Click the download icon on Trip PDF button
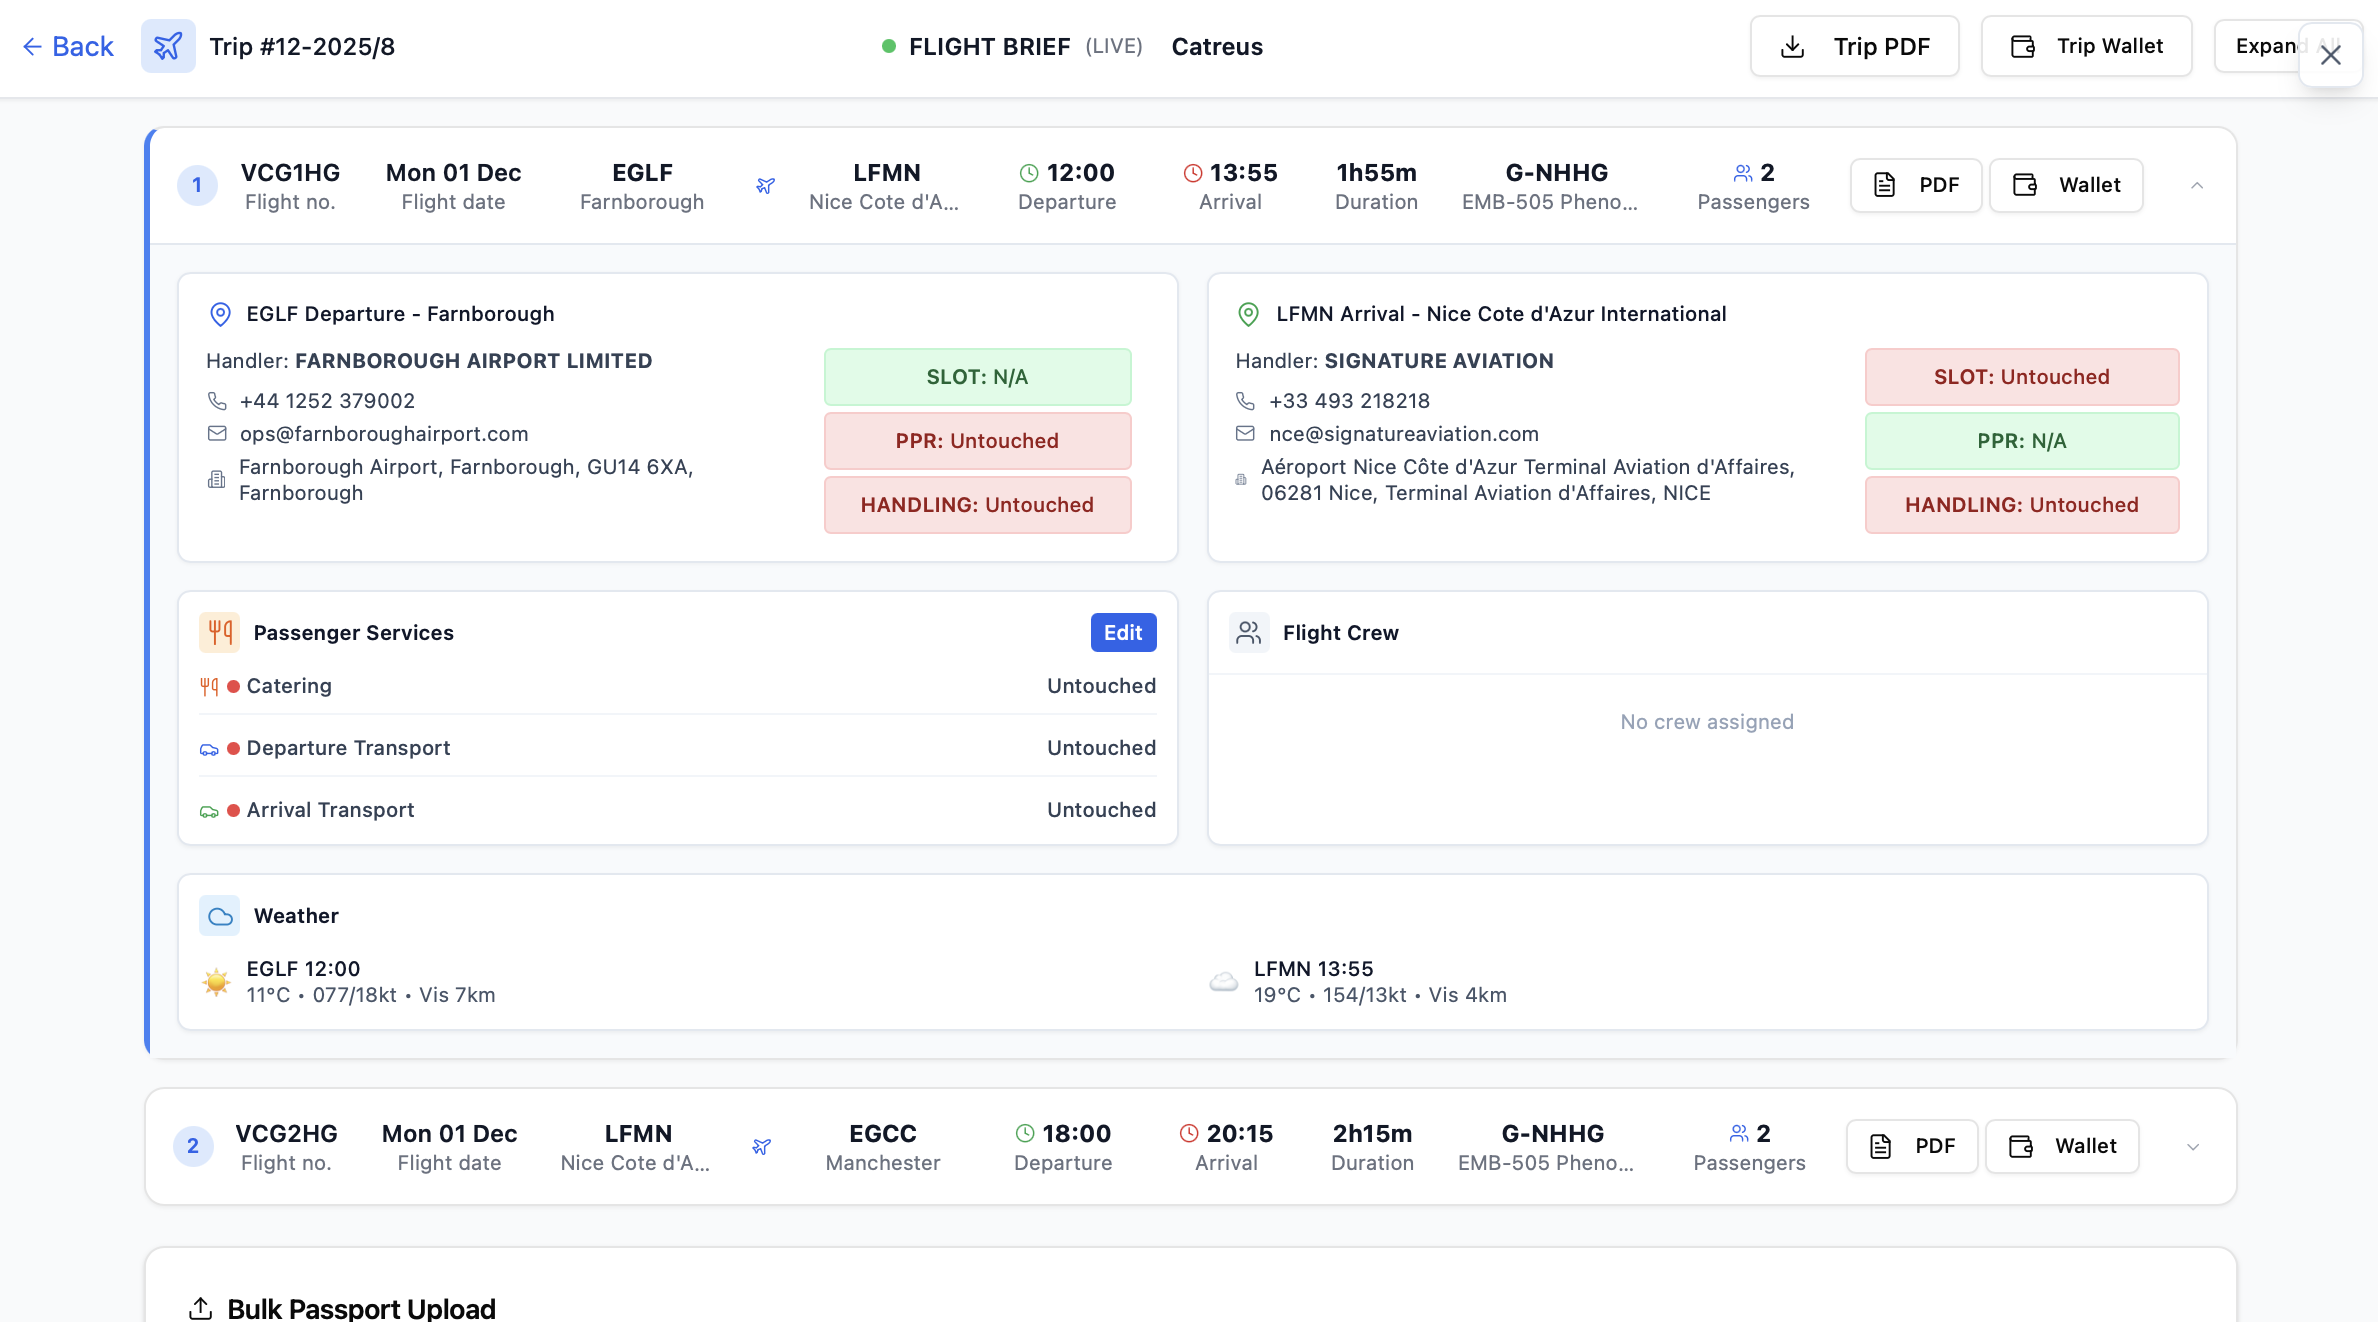The image size is (2378, 1322). coord(1793,46)
